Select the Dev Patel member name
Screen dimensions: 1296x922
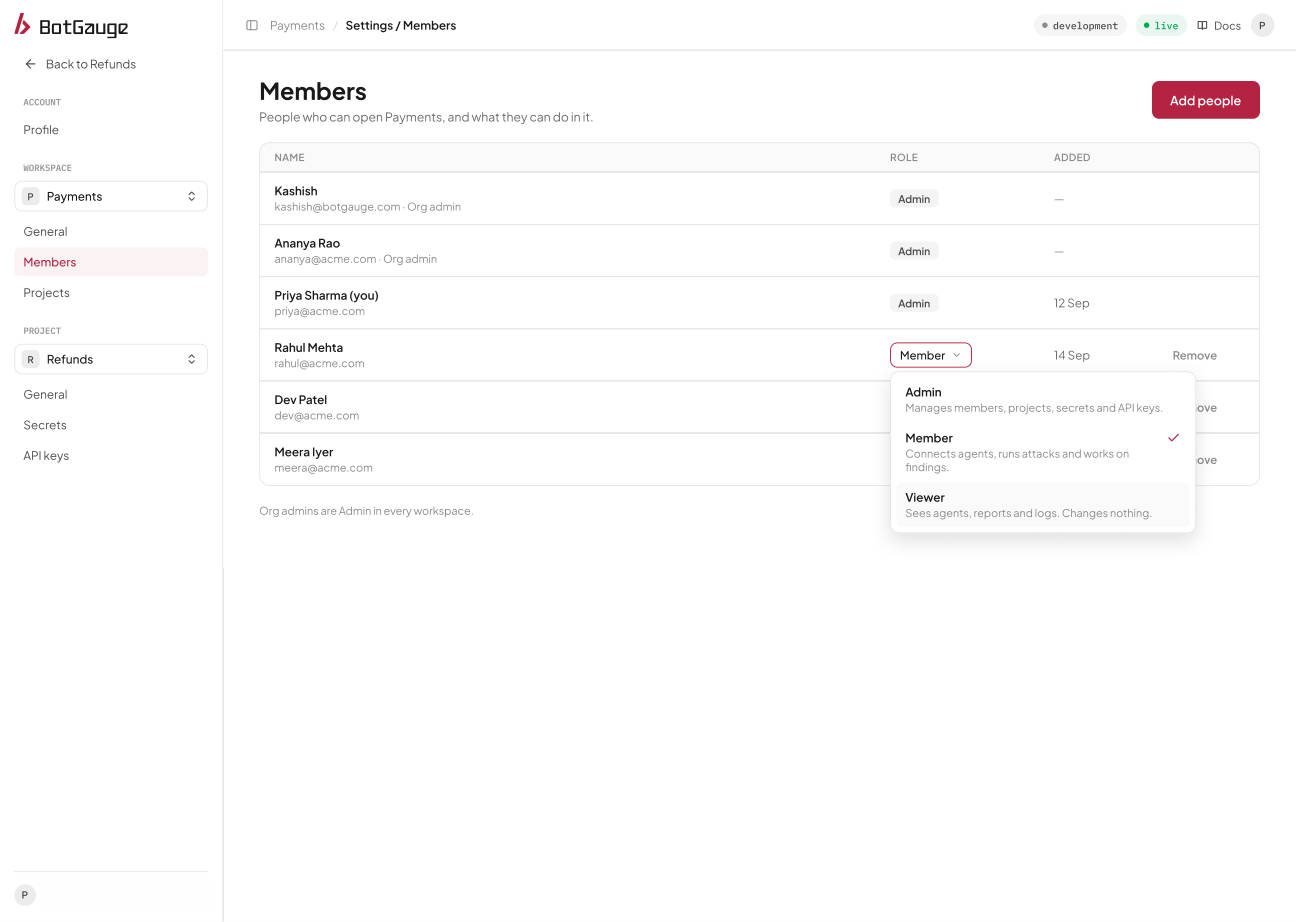(300, 399)
